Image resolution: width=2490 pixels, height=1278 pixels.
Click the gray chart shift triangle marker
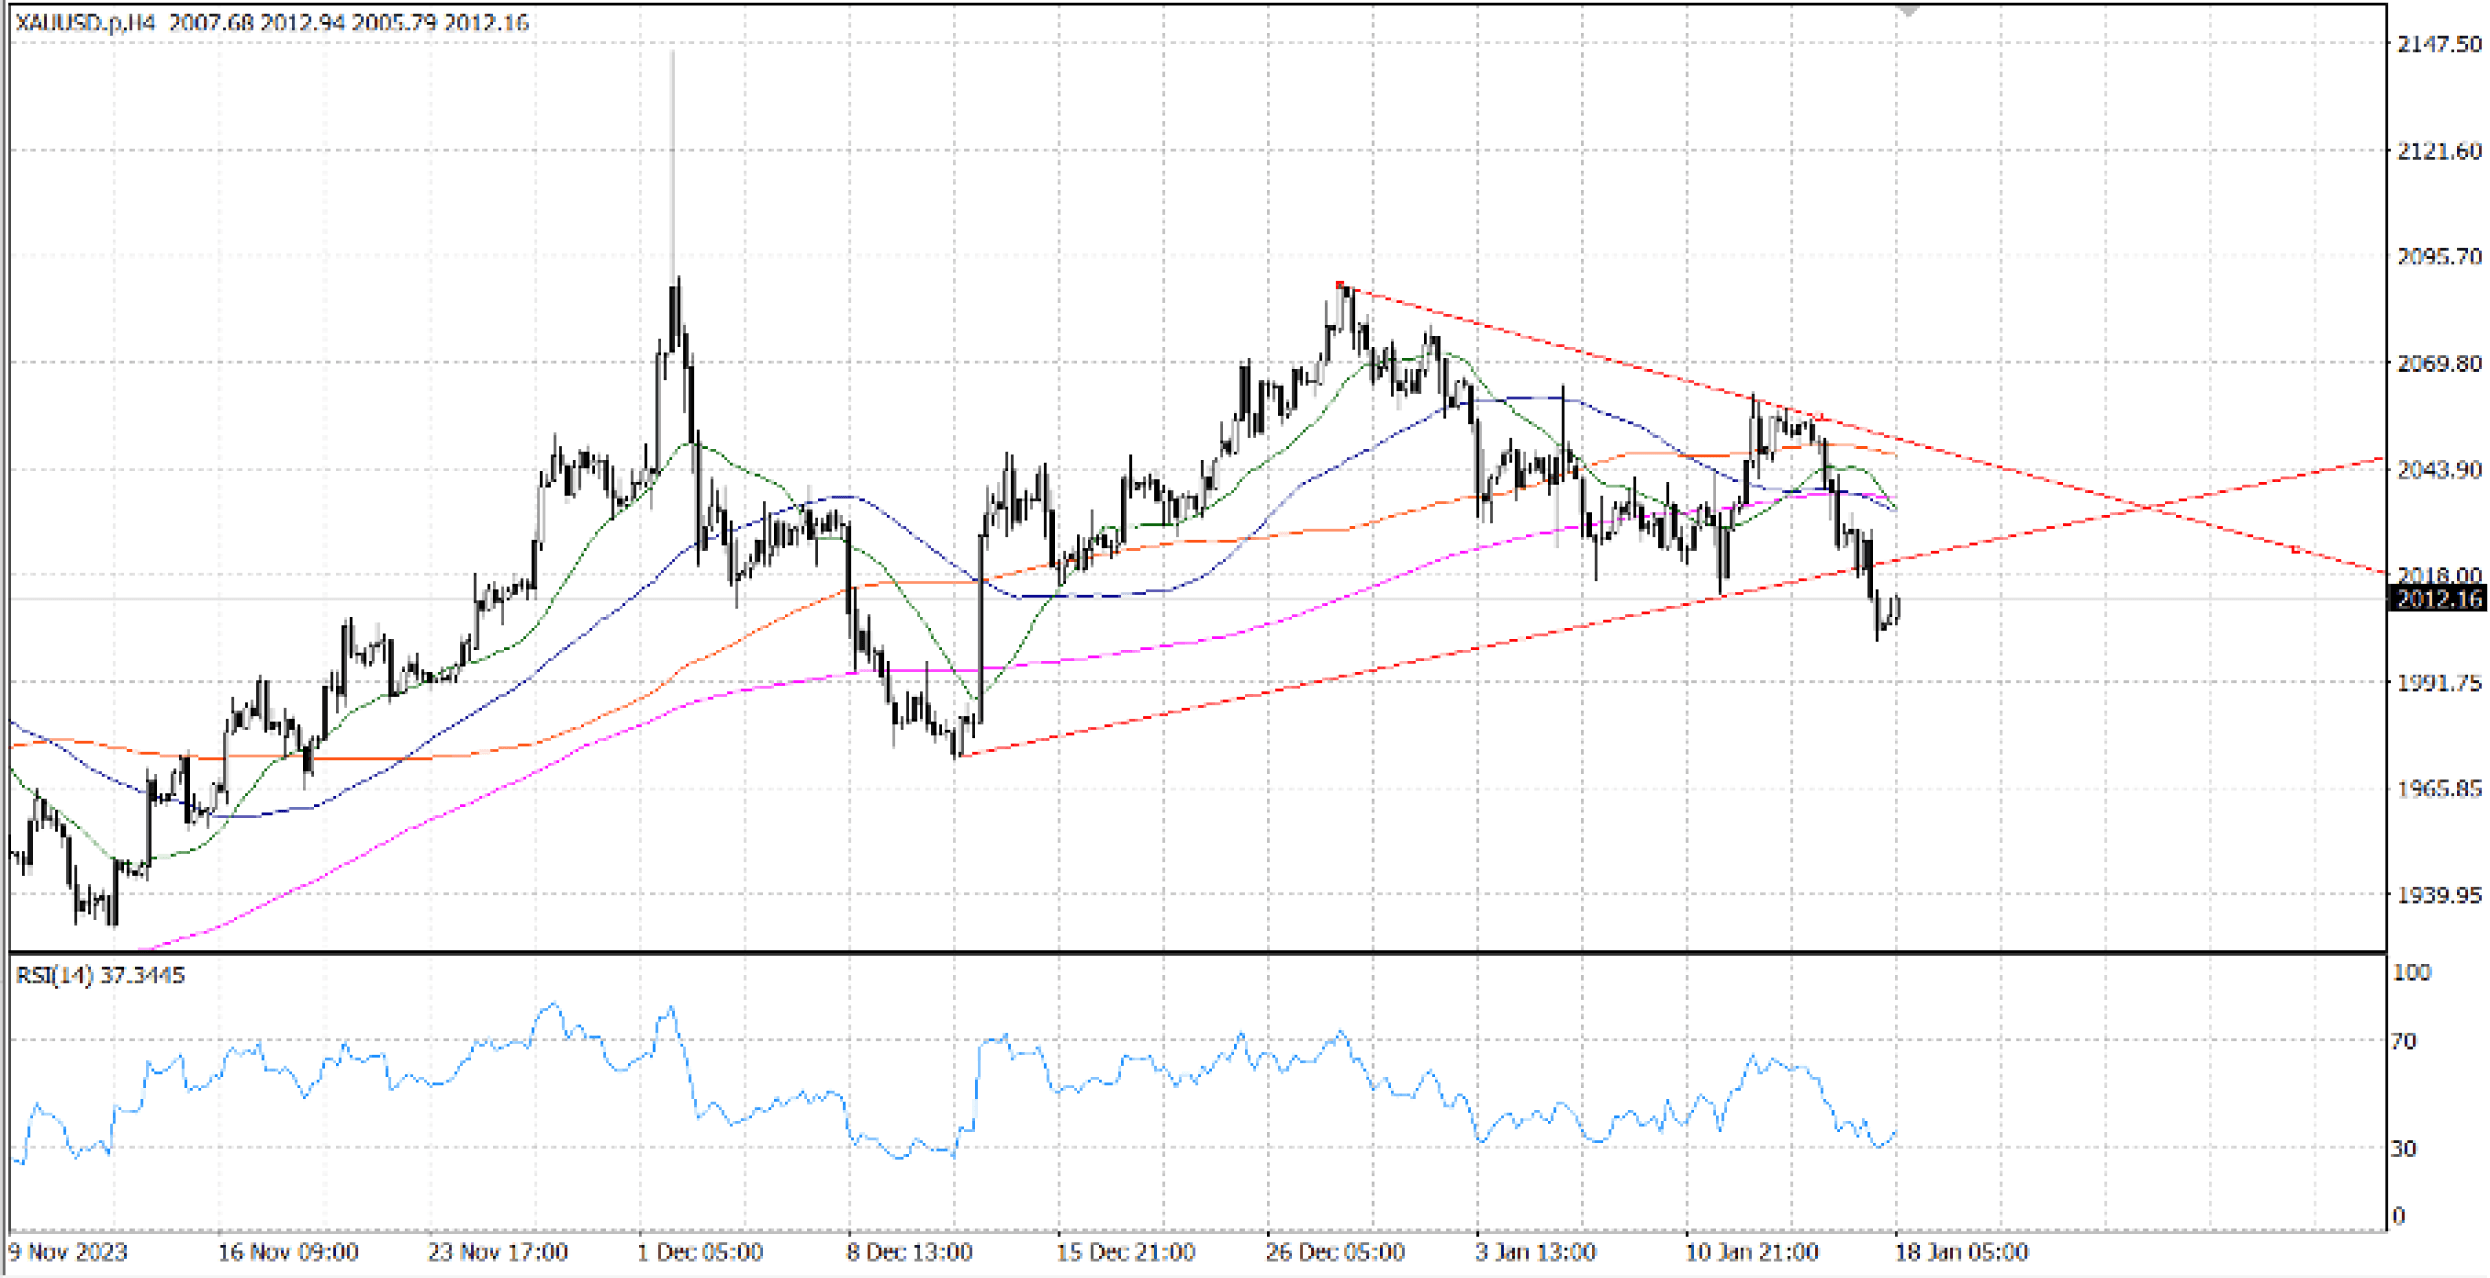click(1908, 11)
